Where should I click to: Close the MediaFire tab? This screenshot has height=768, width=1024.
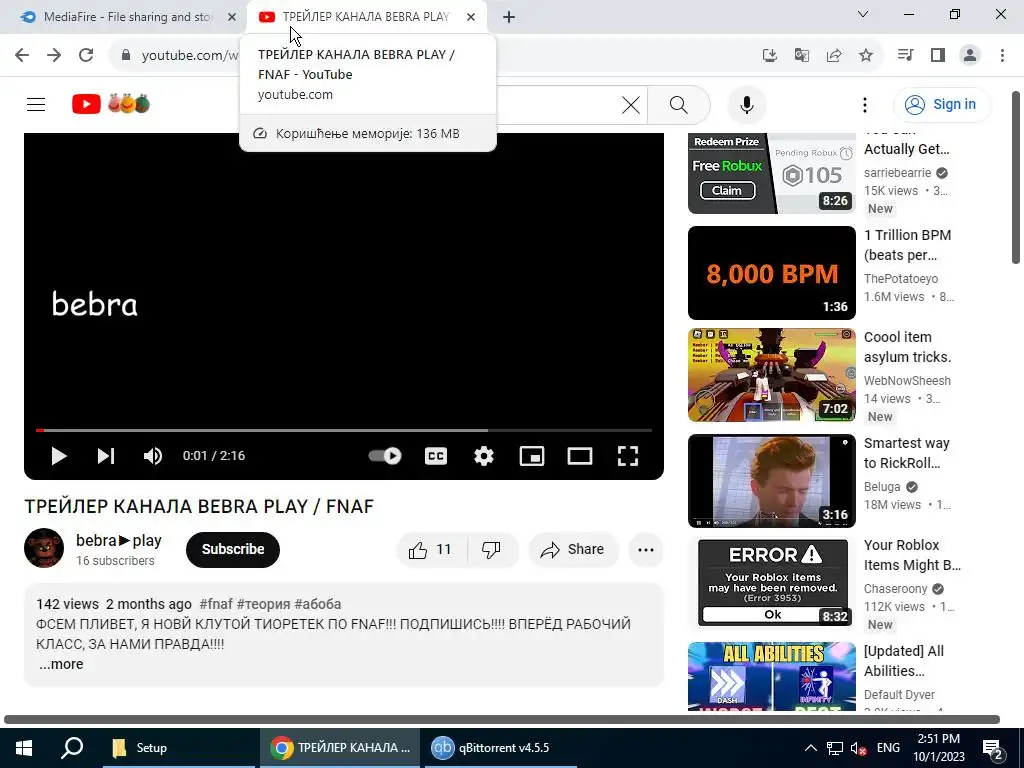pyautogui.click(x=231, y=17)
